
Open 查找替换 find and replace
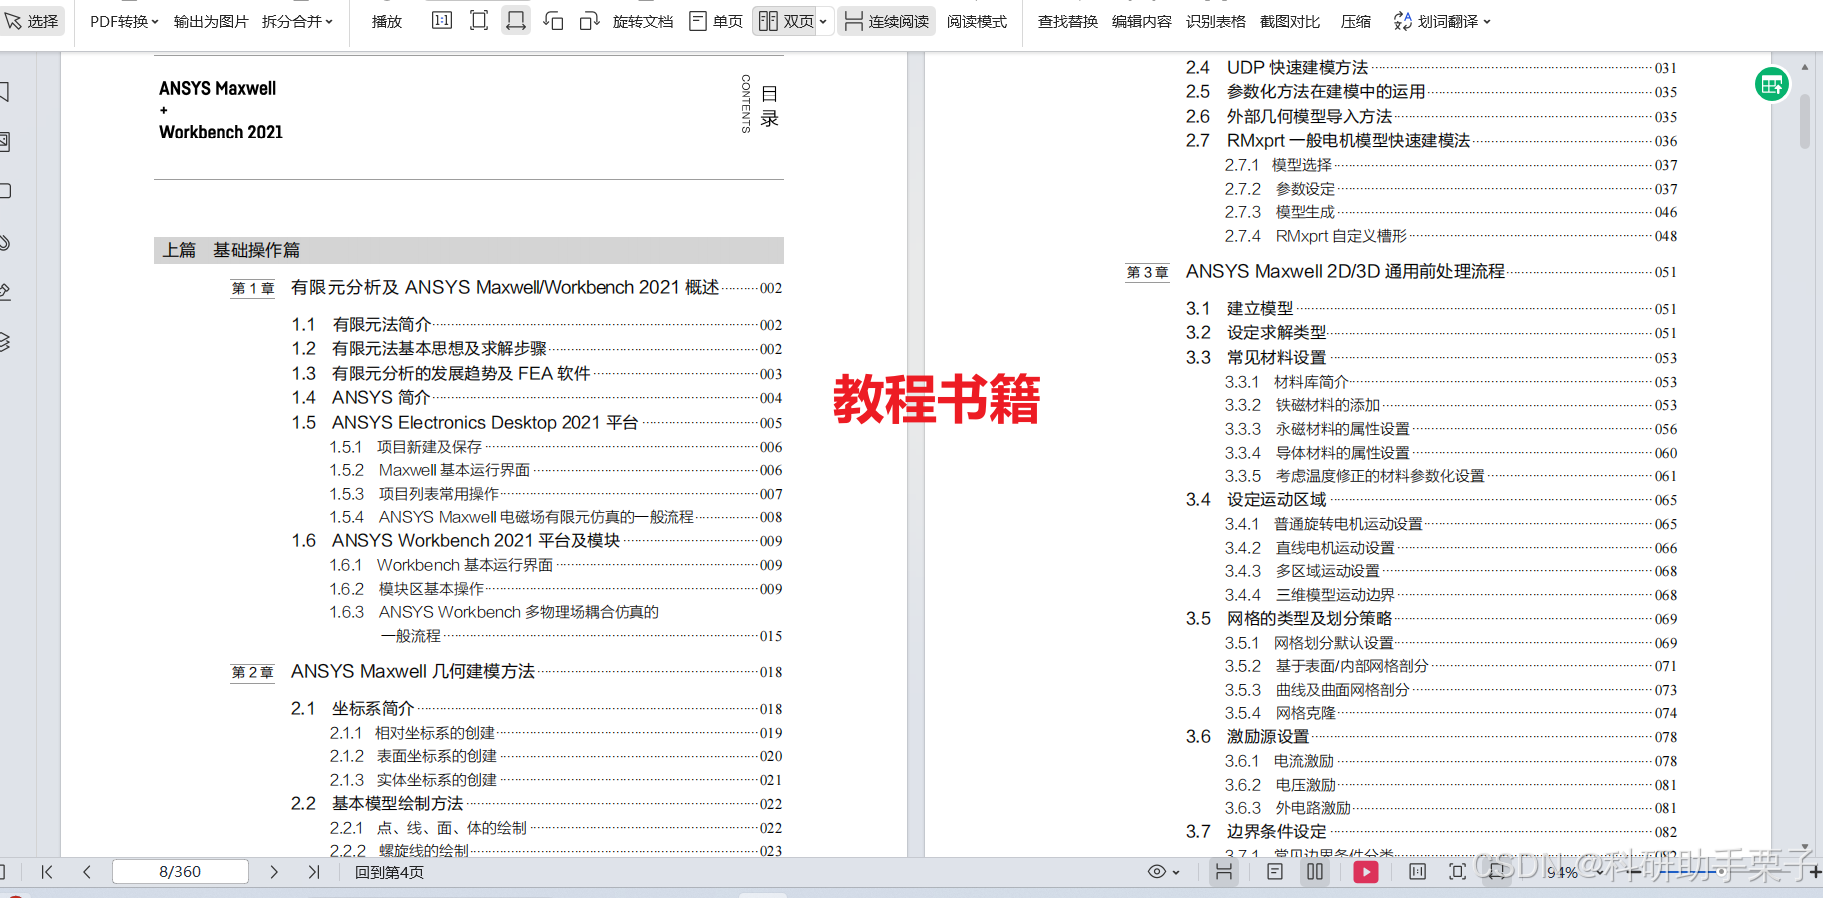1068,21
